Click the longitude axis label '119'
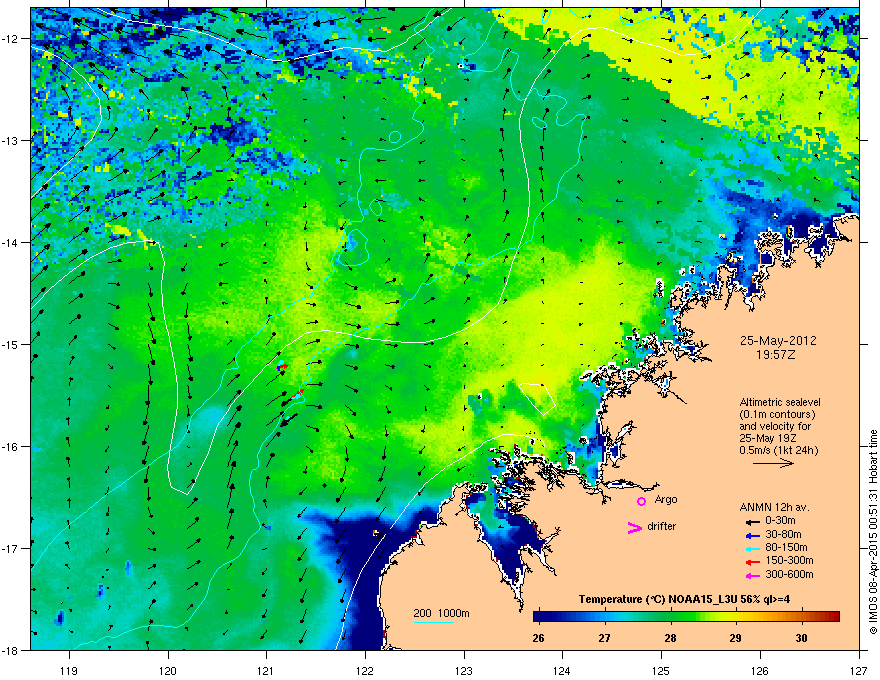 69,670
